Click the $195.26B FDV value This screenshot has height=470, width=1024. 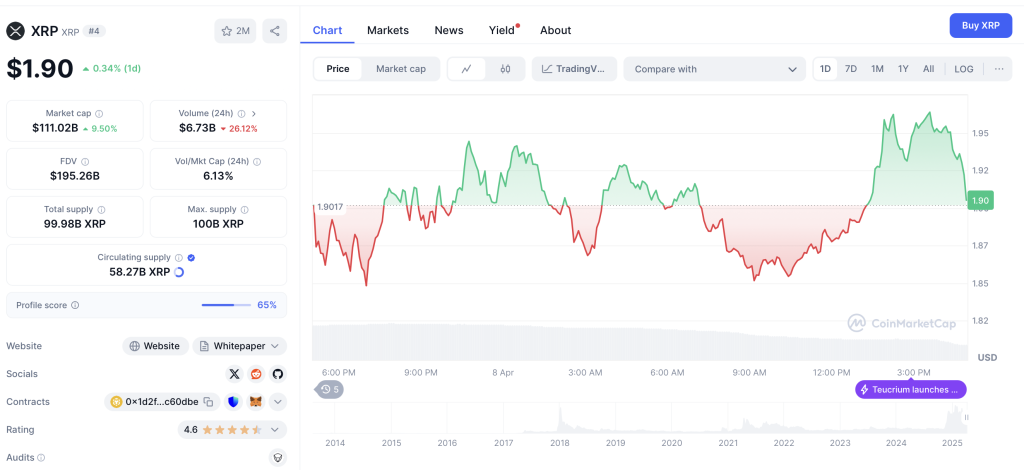[75, 176]
